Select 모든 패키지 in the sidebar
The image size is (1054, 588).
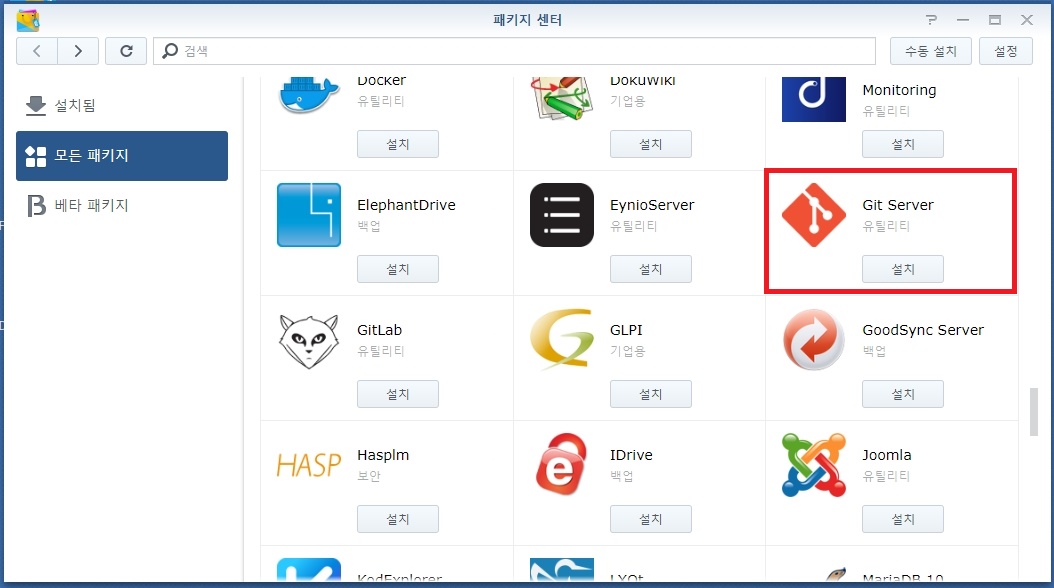point(122,156)
